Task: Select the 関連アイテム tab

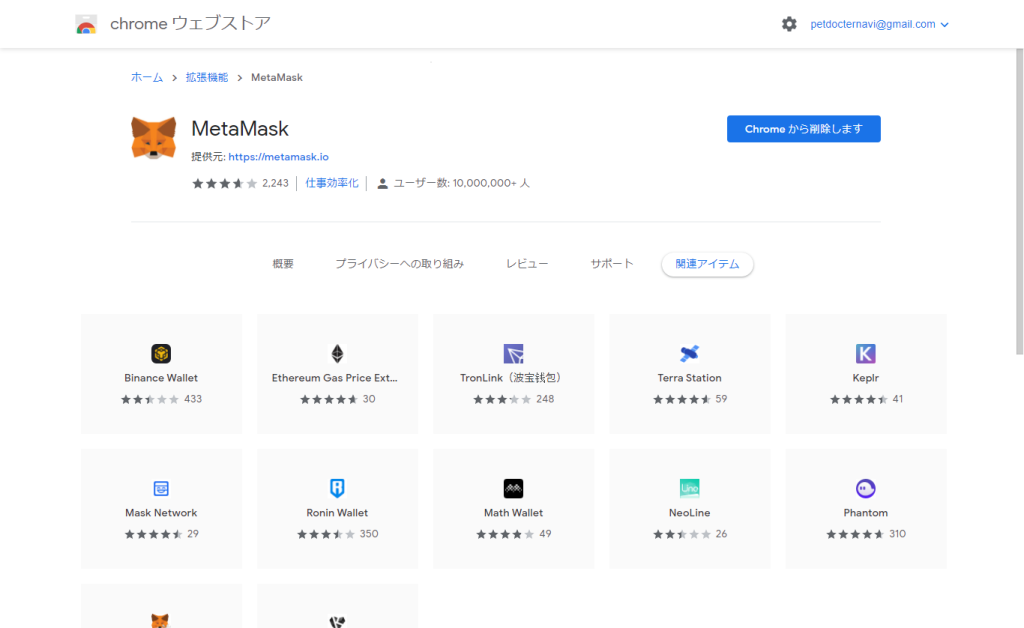Action: [707, 264]
